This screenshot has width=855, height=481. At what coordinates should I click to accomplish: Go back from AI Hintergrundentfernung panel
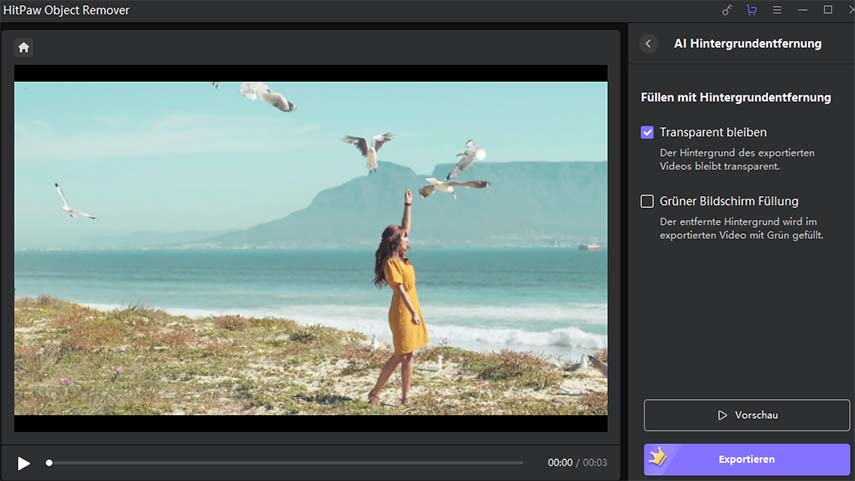point(648,44)
